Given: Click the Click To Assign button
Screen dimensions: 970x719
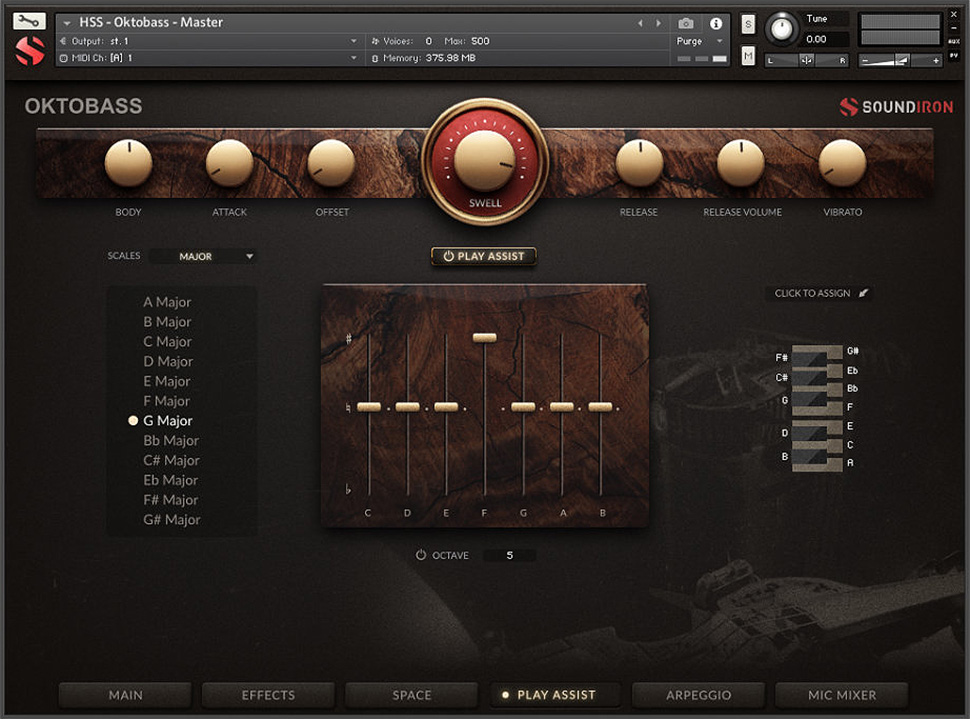Looking at the screenshot, I should click(x=819, y=293).
